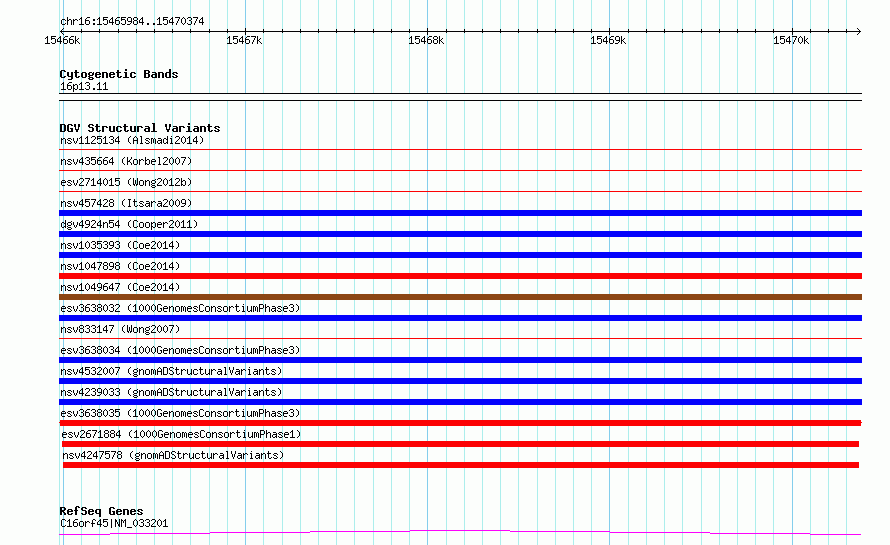The width and height of the screenshot is (890, 545).
Task: Click the thin red line under nsv1125134
Action: [x=460, y=149]
